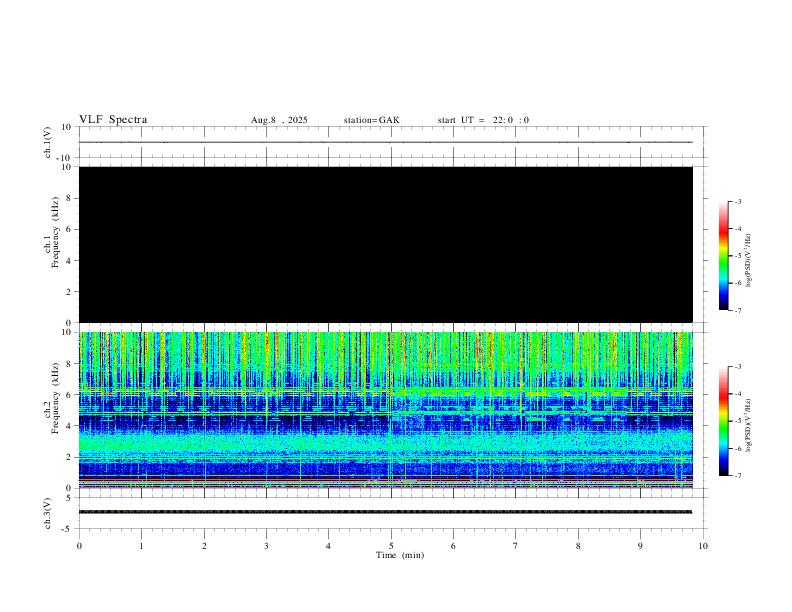Click the lower "log(PSD)(V²/Hz)" colorbar caption
The width and height of the screenshot is (792, 612).
coord(749,425)
